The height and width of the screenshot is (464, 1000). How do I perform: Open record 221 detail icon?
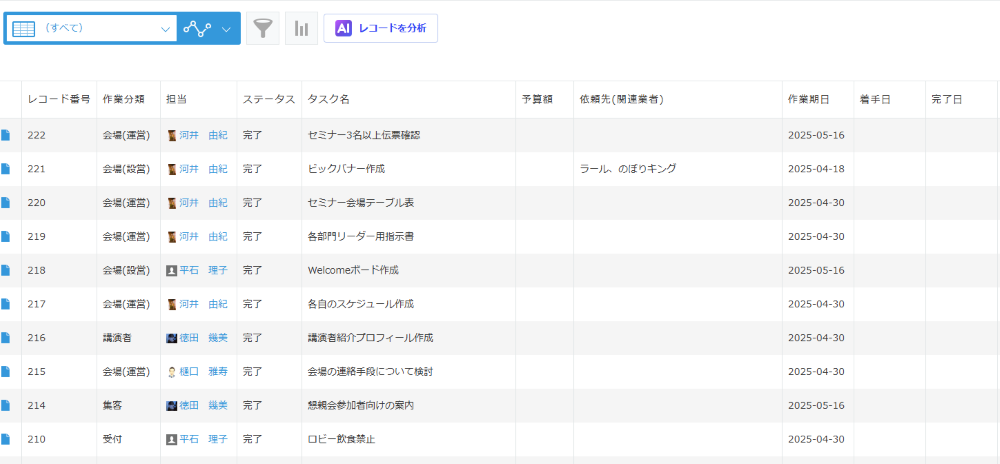click(6, 169)
